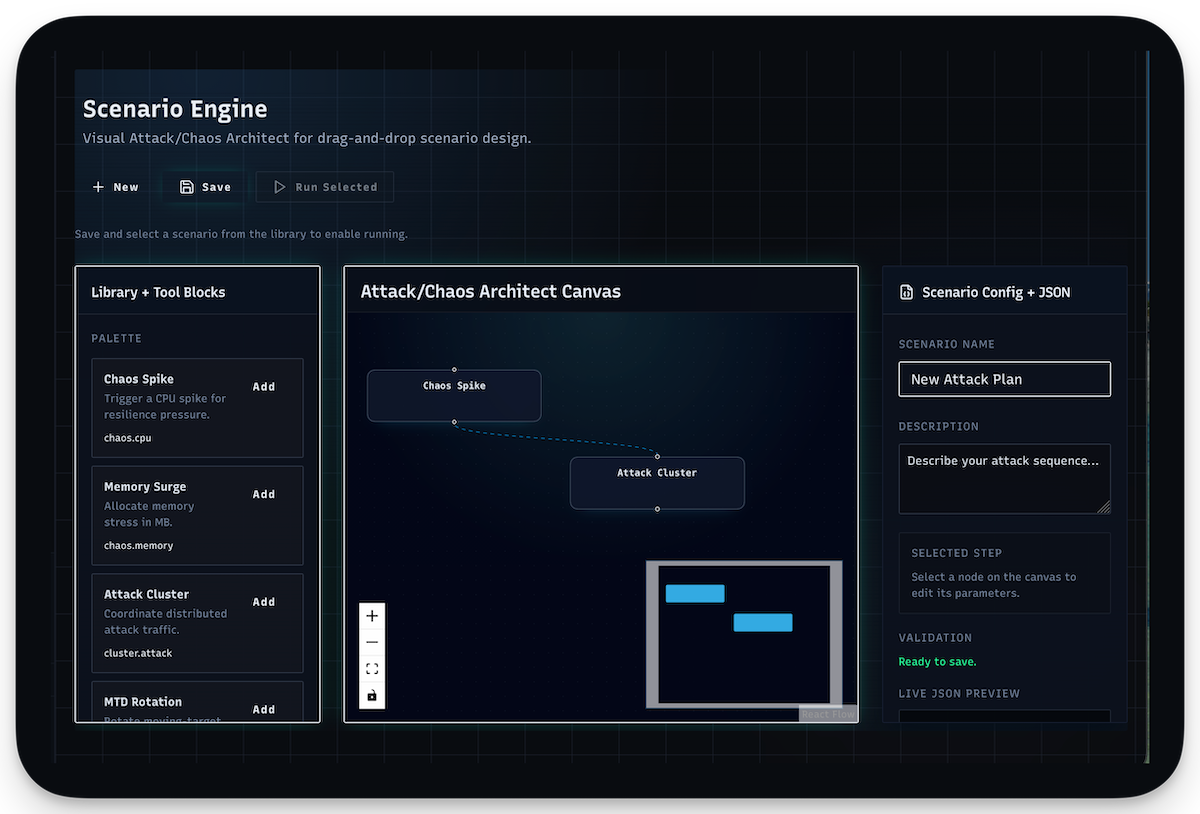Screen dimensions: 1200x814
Task: Click the floppy disk Save icon
Action: (187, 187)
